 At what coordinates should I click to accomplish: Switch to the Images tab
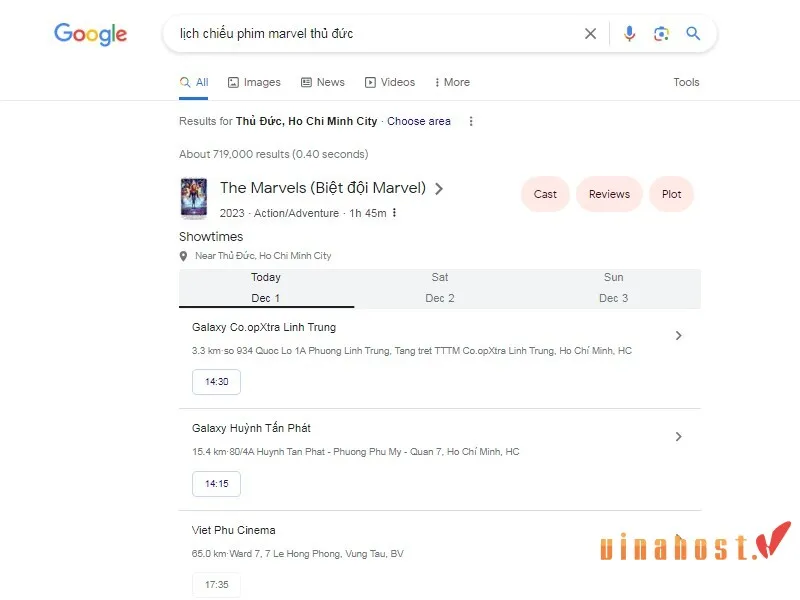[254, 82]
